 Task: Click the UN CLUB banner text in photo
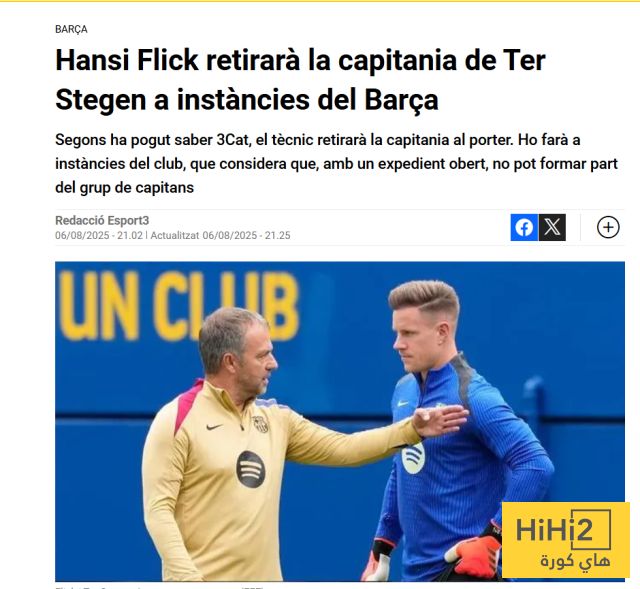(180, 306)
